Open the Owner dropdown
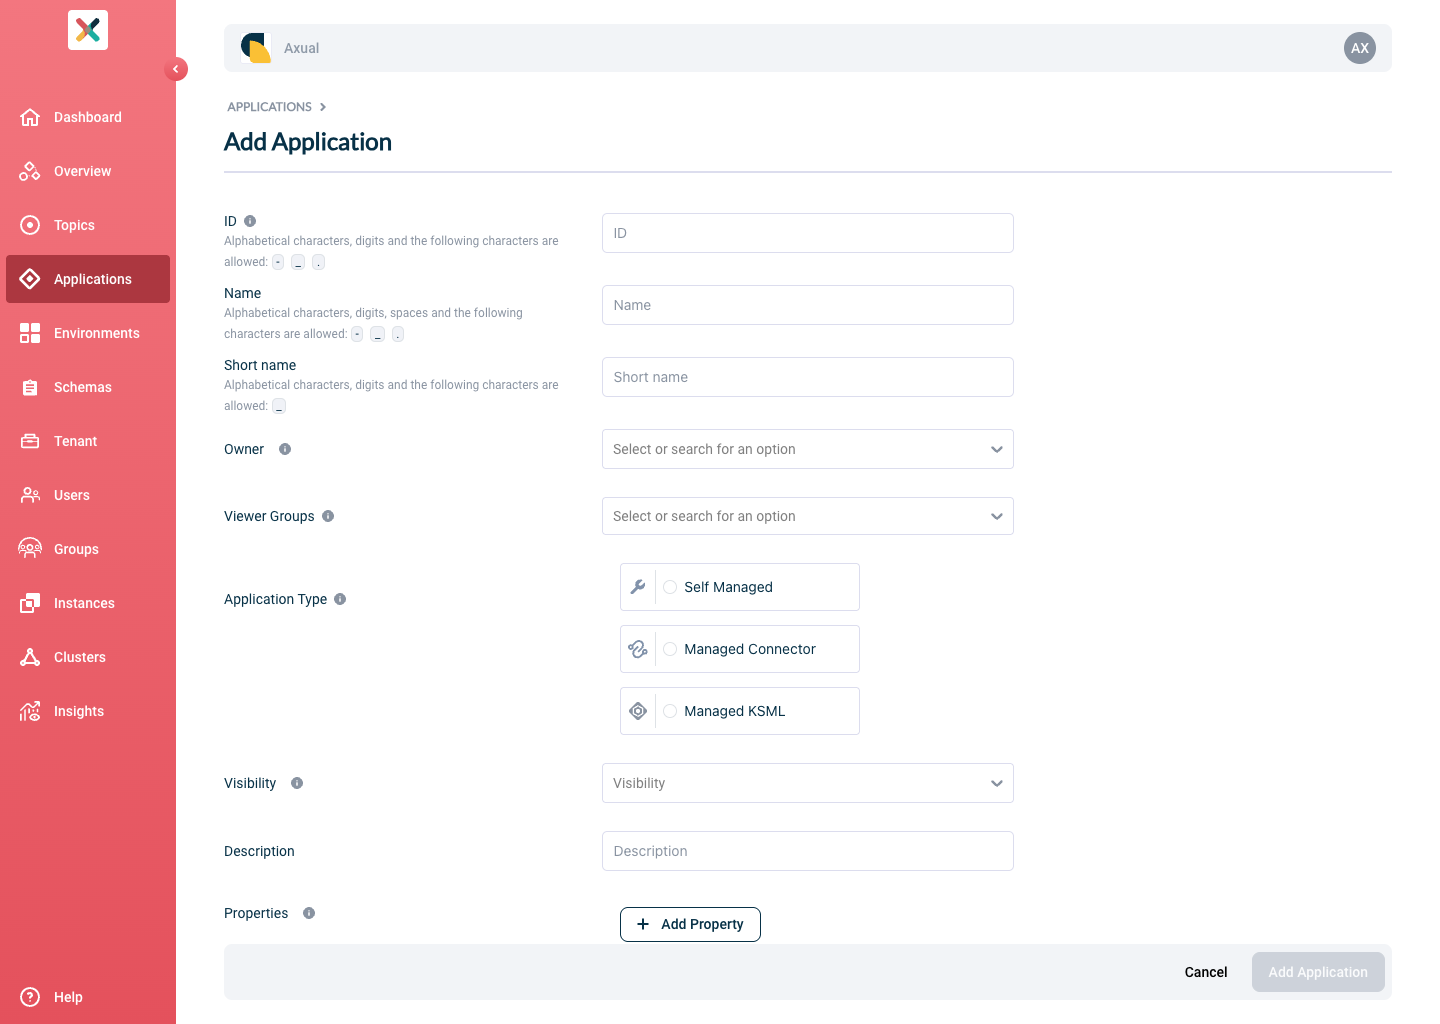This screenshot has width=1440, height=1024. [x=808, y=449]
